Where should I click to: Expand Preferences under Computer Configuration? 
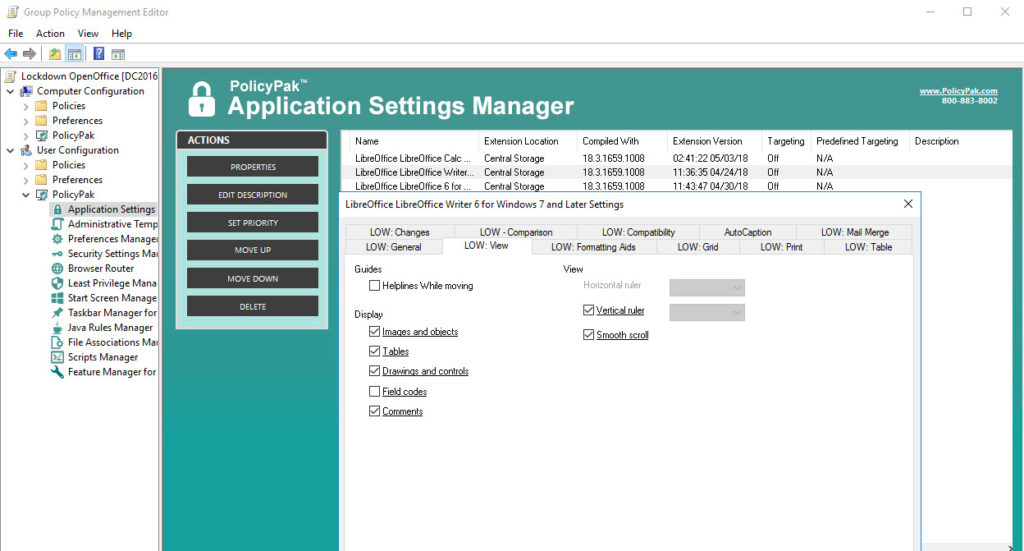click(x=26, y=121)
